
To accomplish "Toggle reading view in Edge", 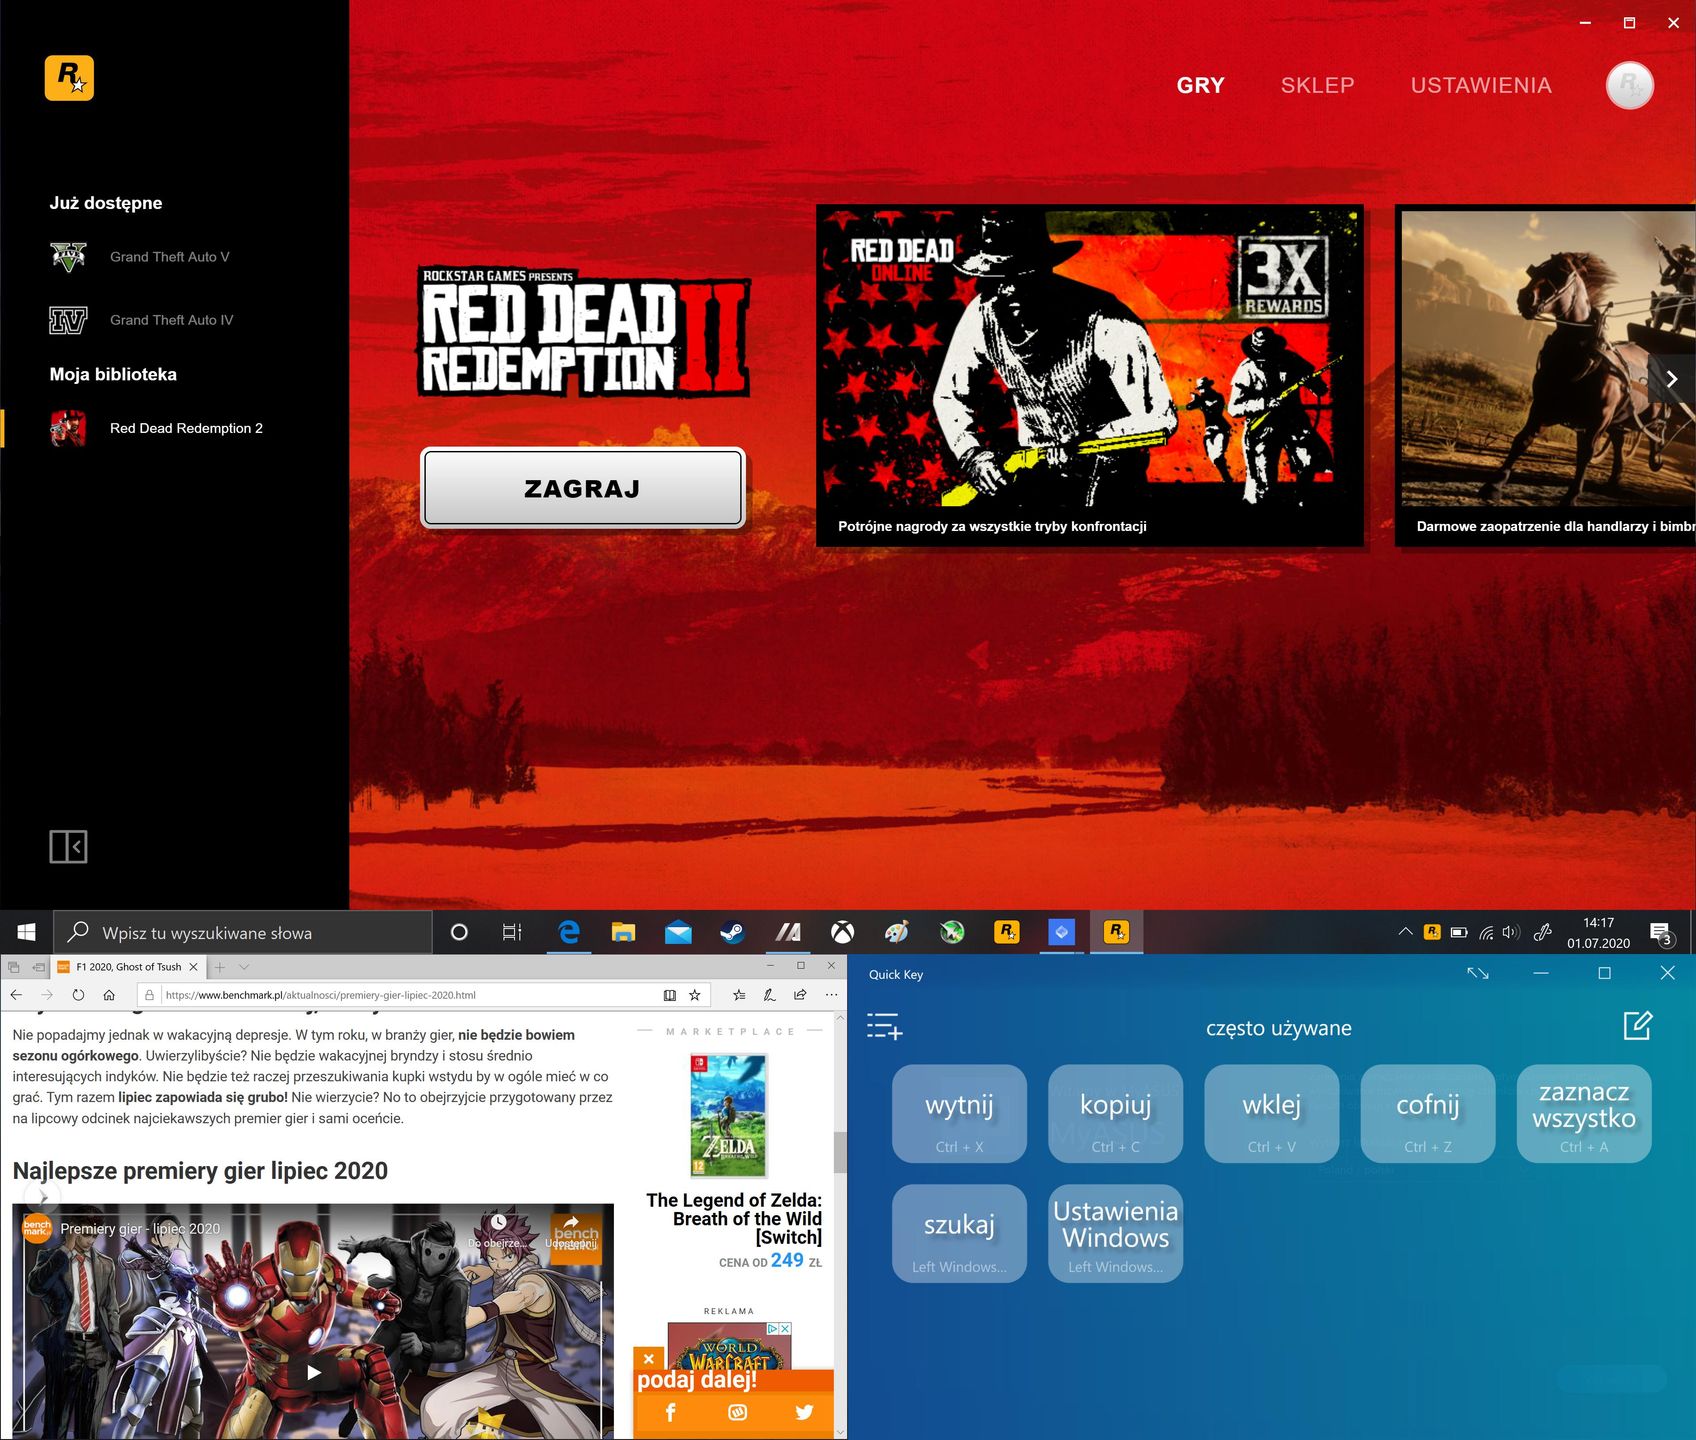I will point(670,995).
